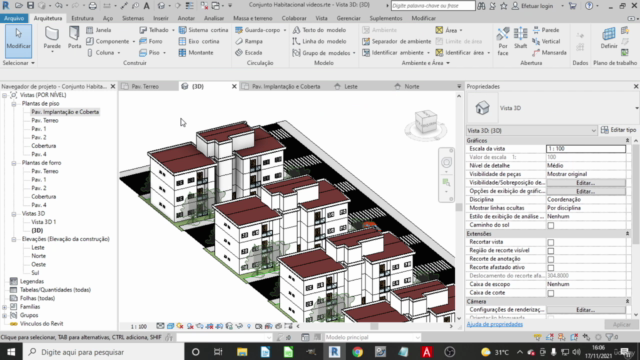Click Texto do modelo tool
The width and height of the screenshot is (640, 360).
pos(319,30)
